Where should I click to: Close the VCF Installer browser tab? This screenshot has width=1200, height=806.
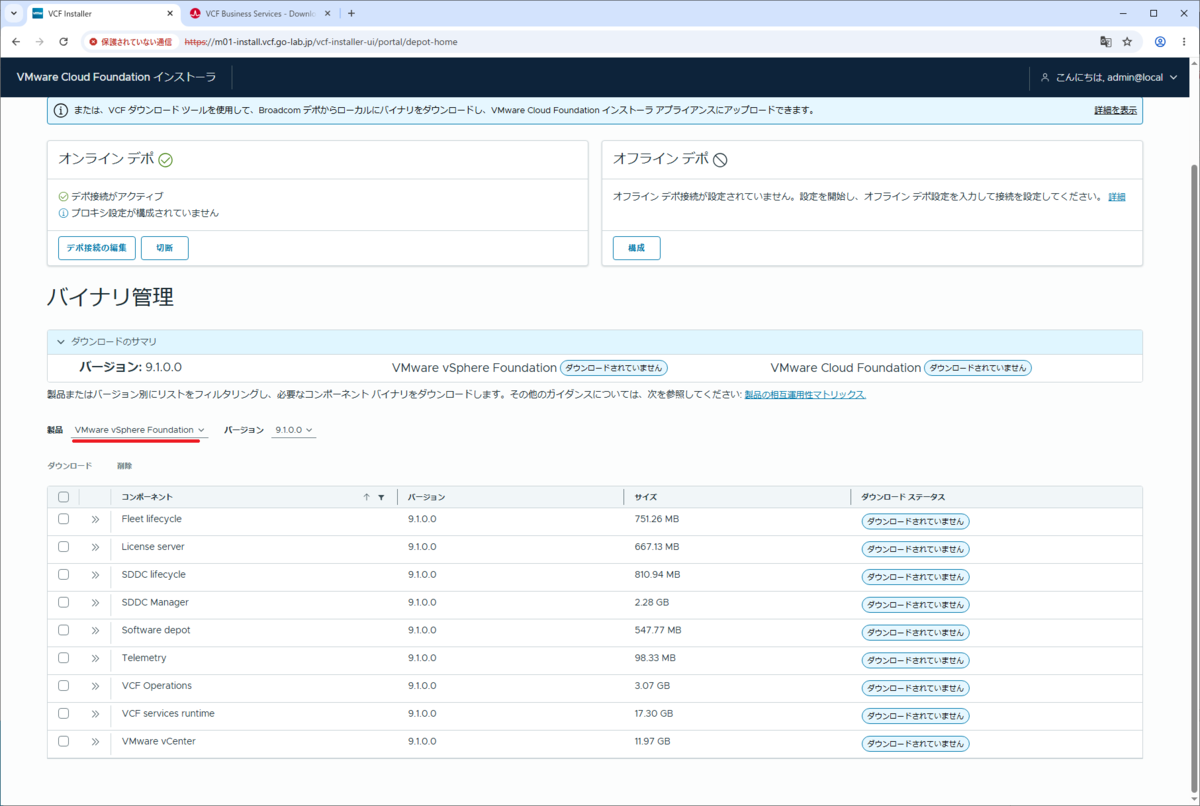coord(169,13)
